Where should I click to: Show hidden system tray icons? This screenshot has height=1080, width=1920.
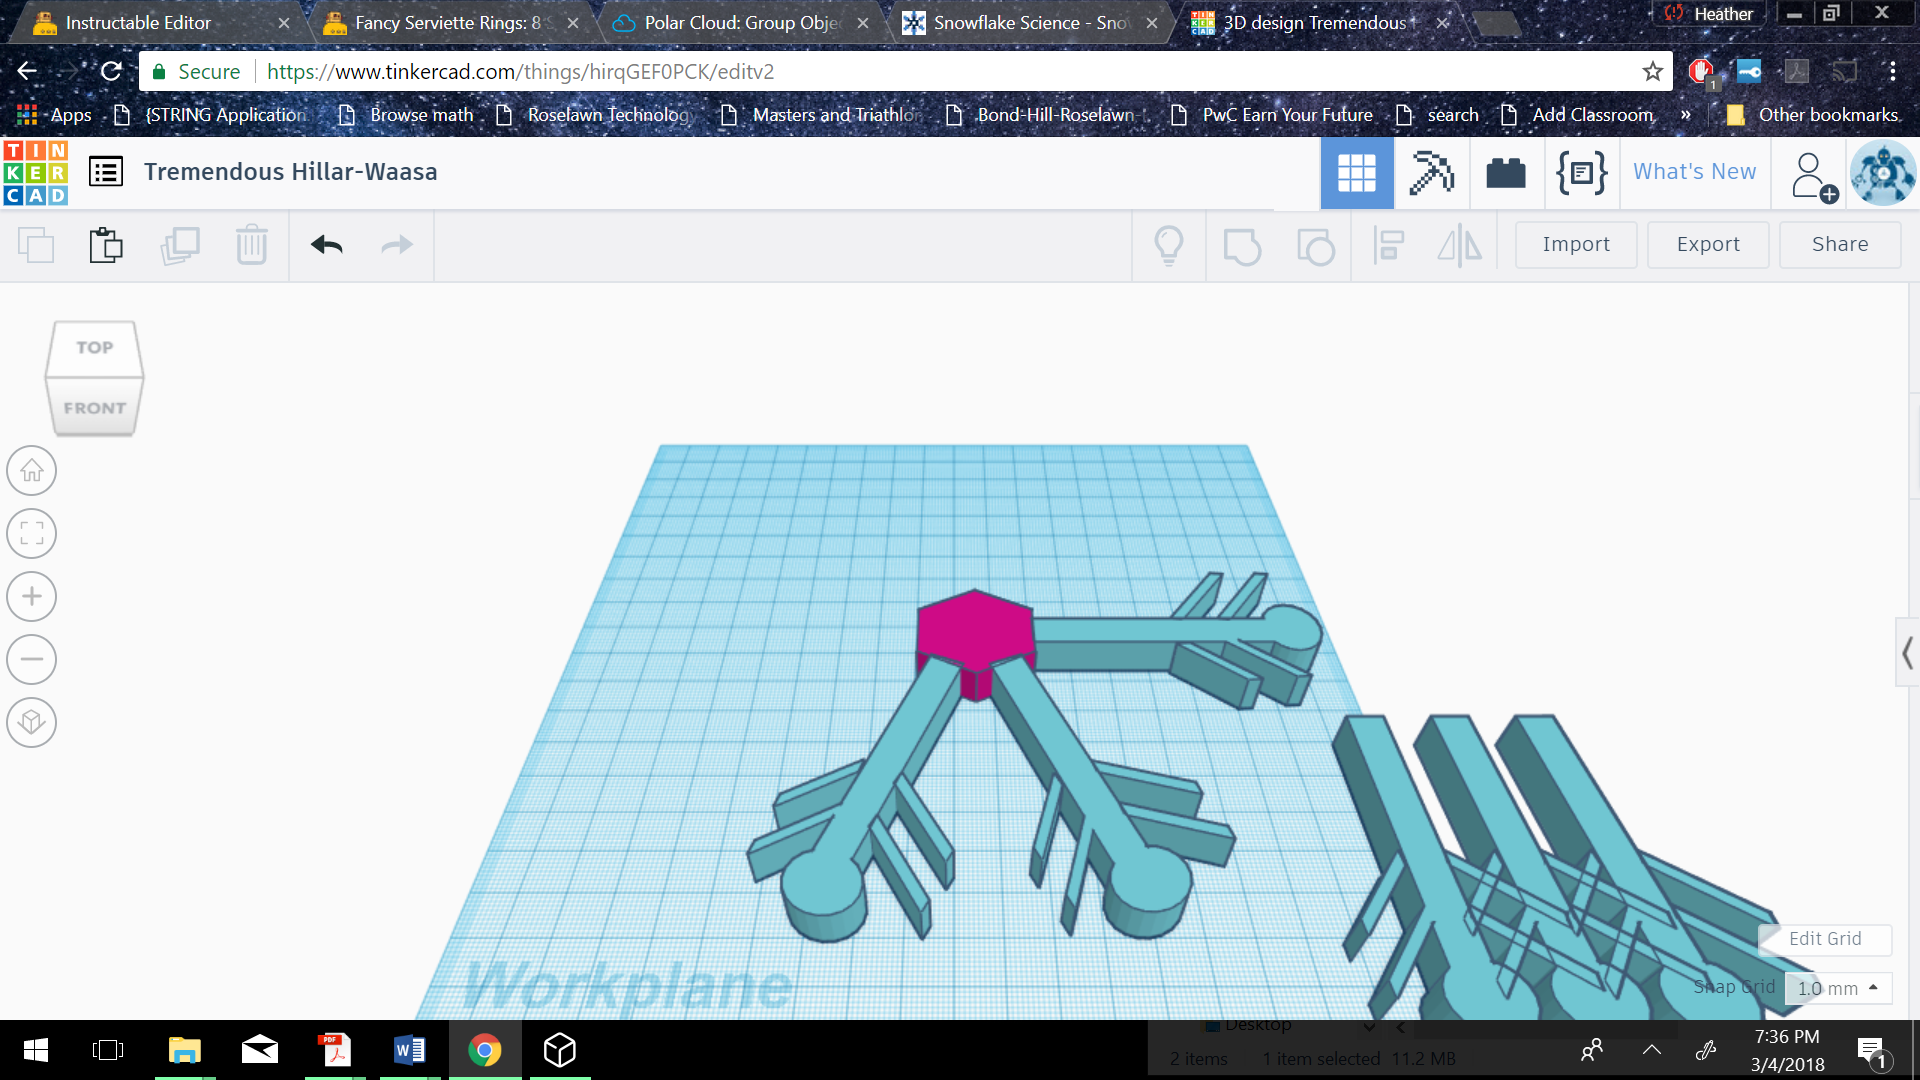pos(1652,1050)
